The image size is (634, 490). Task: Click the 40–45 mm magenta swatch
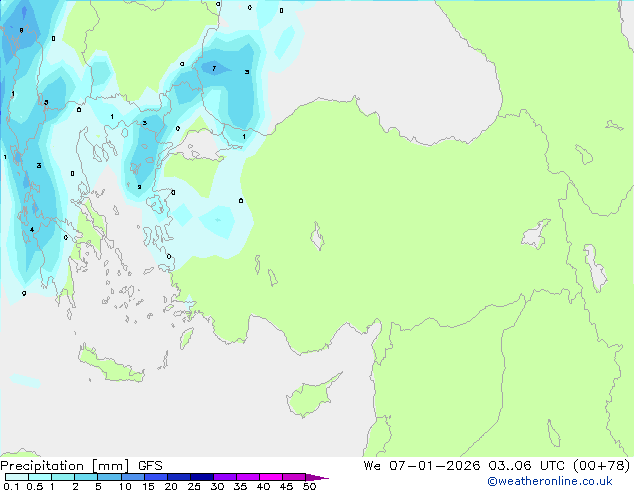pyautogui.click(x=271, y=477)
